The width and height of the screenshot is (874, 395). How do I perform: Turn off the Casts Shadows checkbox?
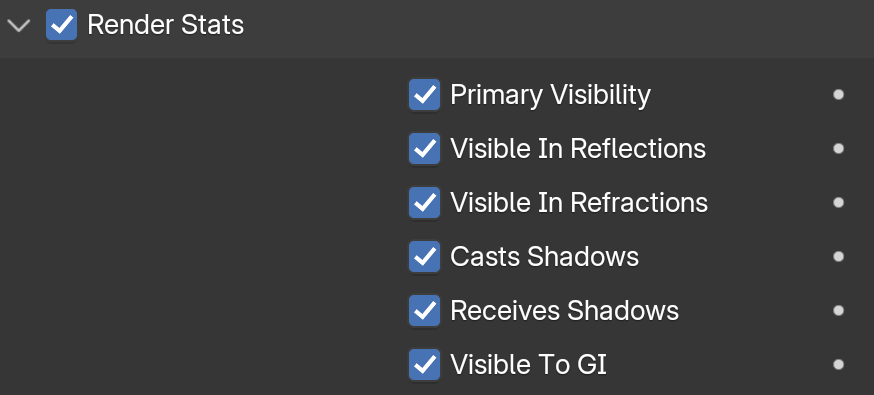point(424,256)
